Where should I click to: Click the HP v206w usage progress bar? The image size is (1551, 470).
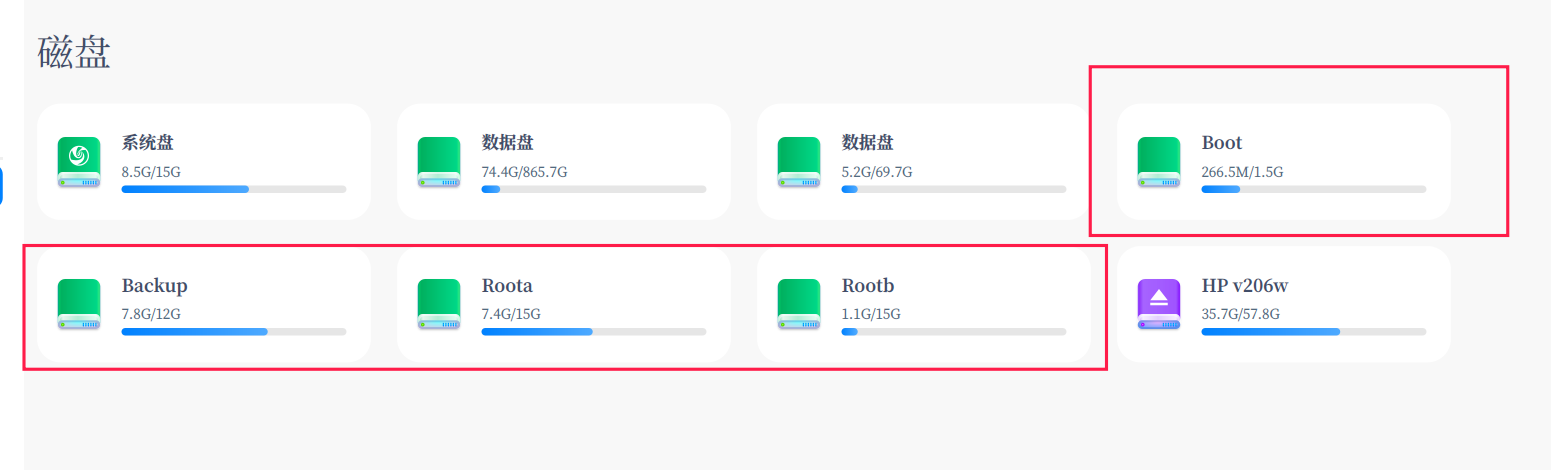point(1313,331)
